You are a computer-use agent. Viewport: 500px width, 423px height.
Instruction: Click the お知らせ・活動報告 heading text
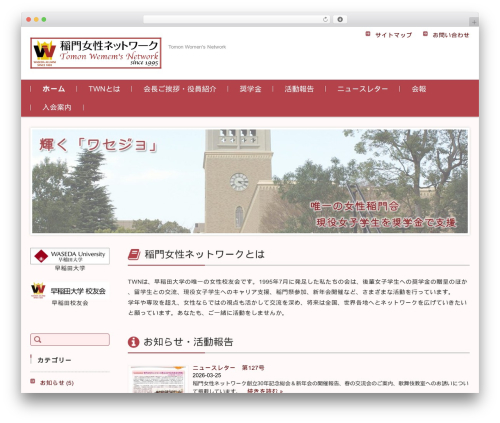point(188,342)
